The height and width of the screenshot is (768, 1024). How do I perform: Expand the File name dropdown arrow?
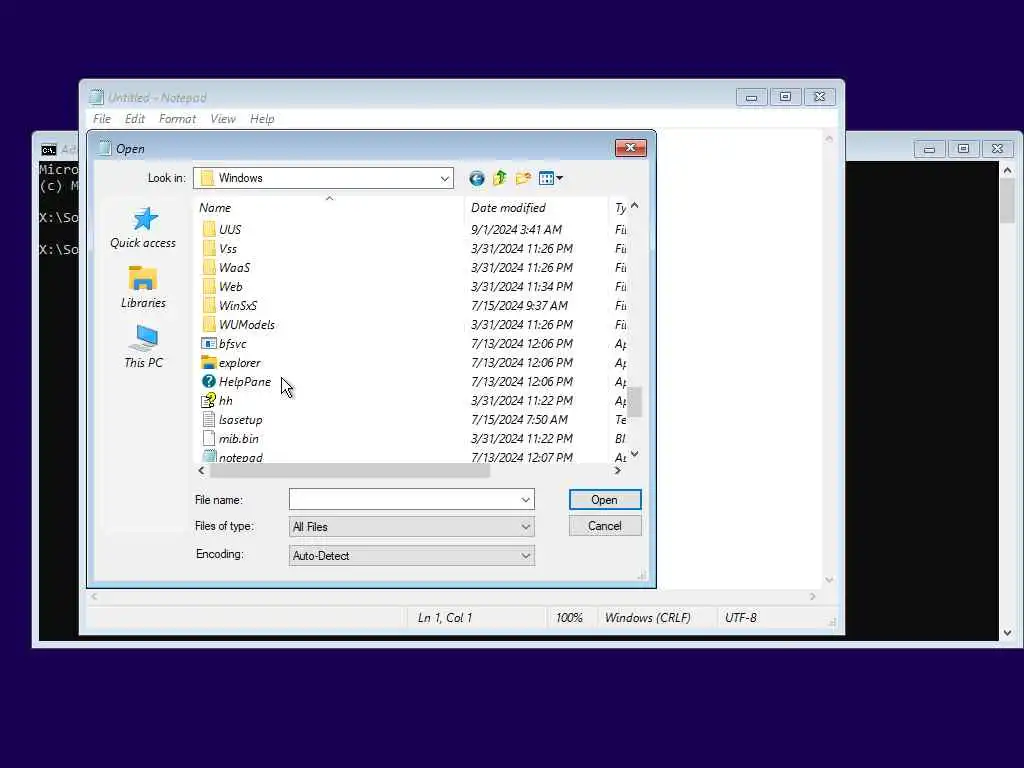point(526,500)
